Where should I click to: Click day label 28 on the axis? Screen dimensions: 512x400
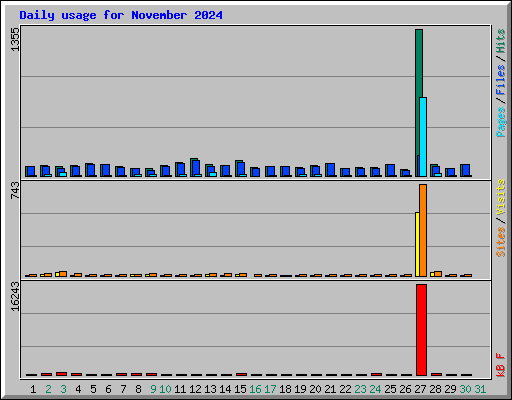pos(435,389)
